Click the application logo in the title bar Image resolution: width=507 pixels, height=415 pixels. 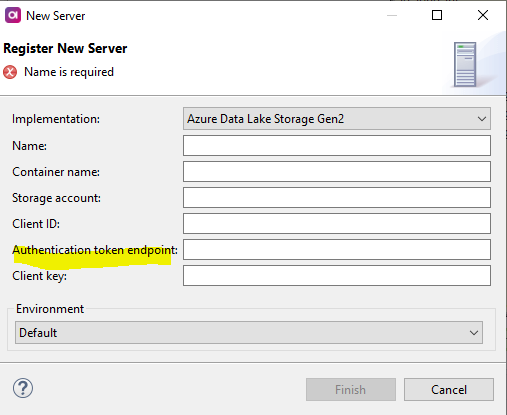coord(13,15)
